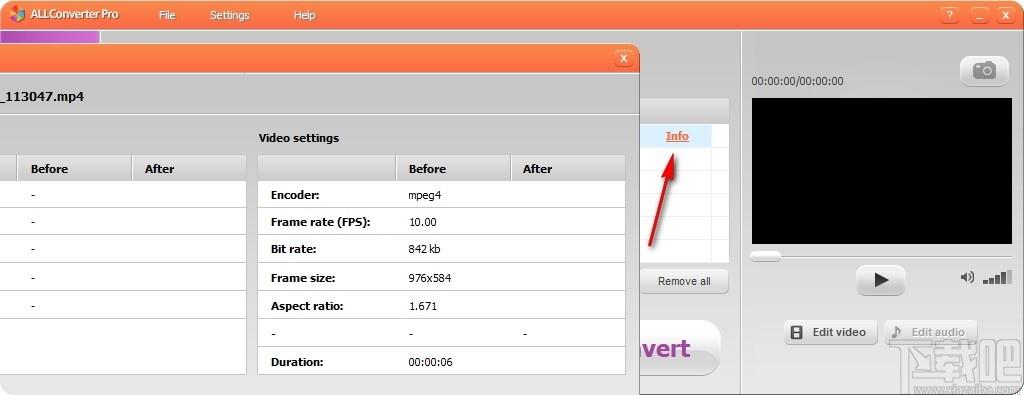Play the video preview
This screenshot has width=1024, height=395.
(880, 280)
